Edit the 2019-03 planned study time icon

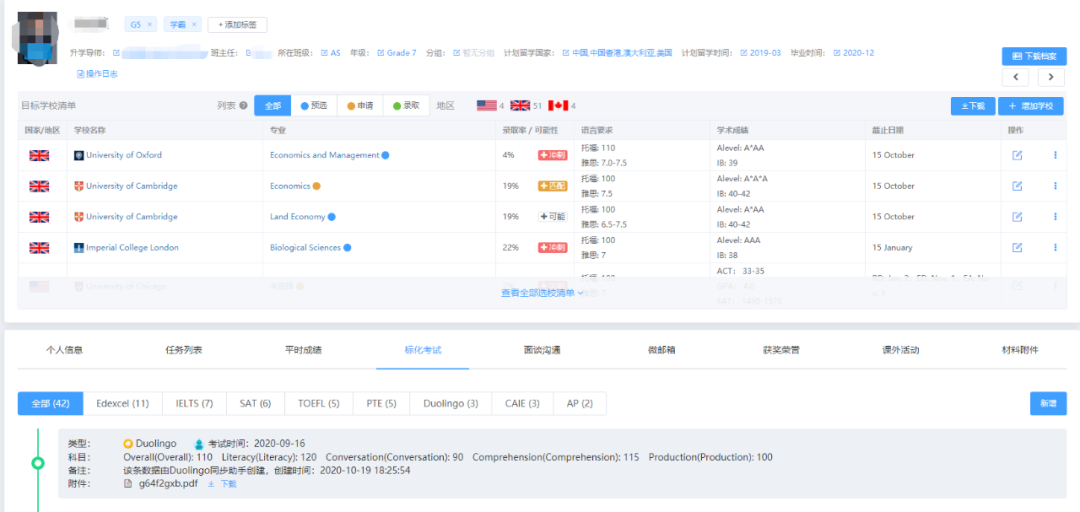click(x=744, y=53)
